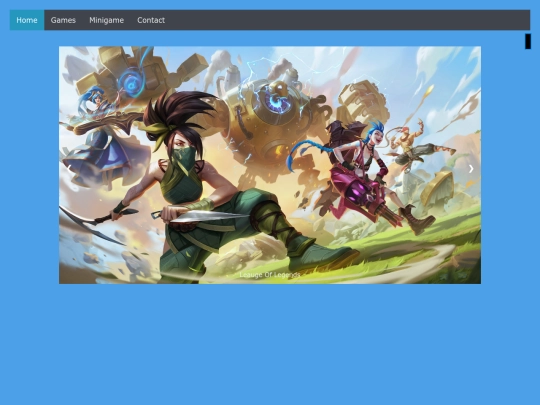Show previous carousel slide

coord(69,168)
